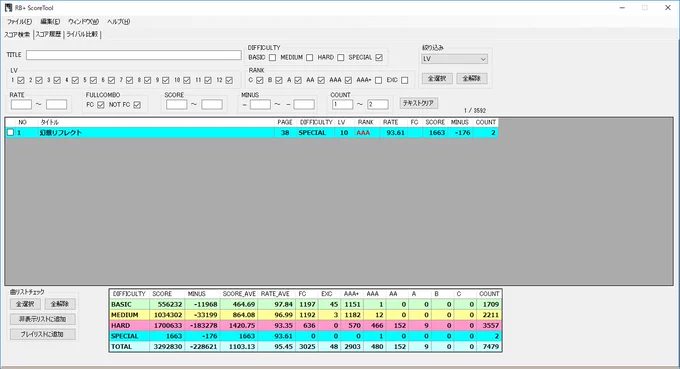The image size is (680, 369).
Task: Sort results by COUNT column header
Action: [485, 123]
